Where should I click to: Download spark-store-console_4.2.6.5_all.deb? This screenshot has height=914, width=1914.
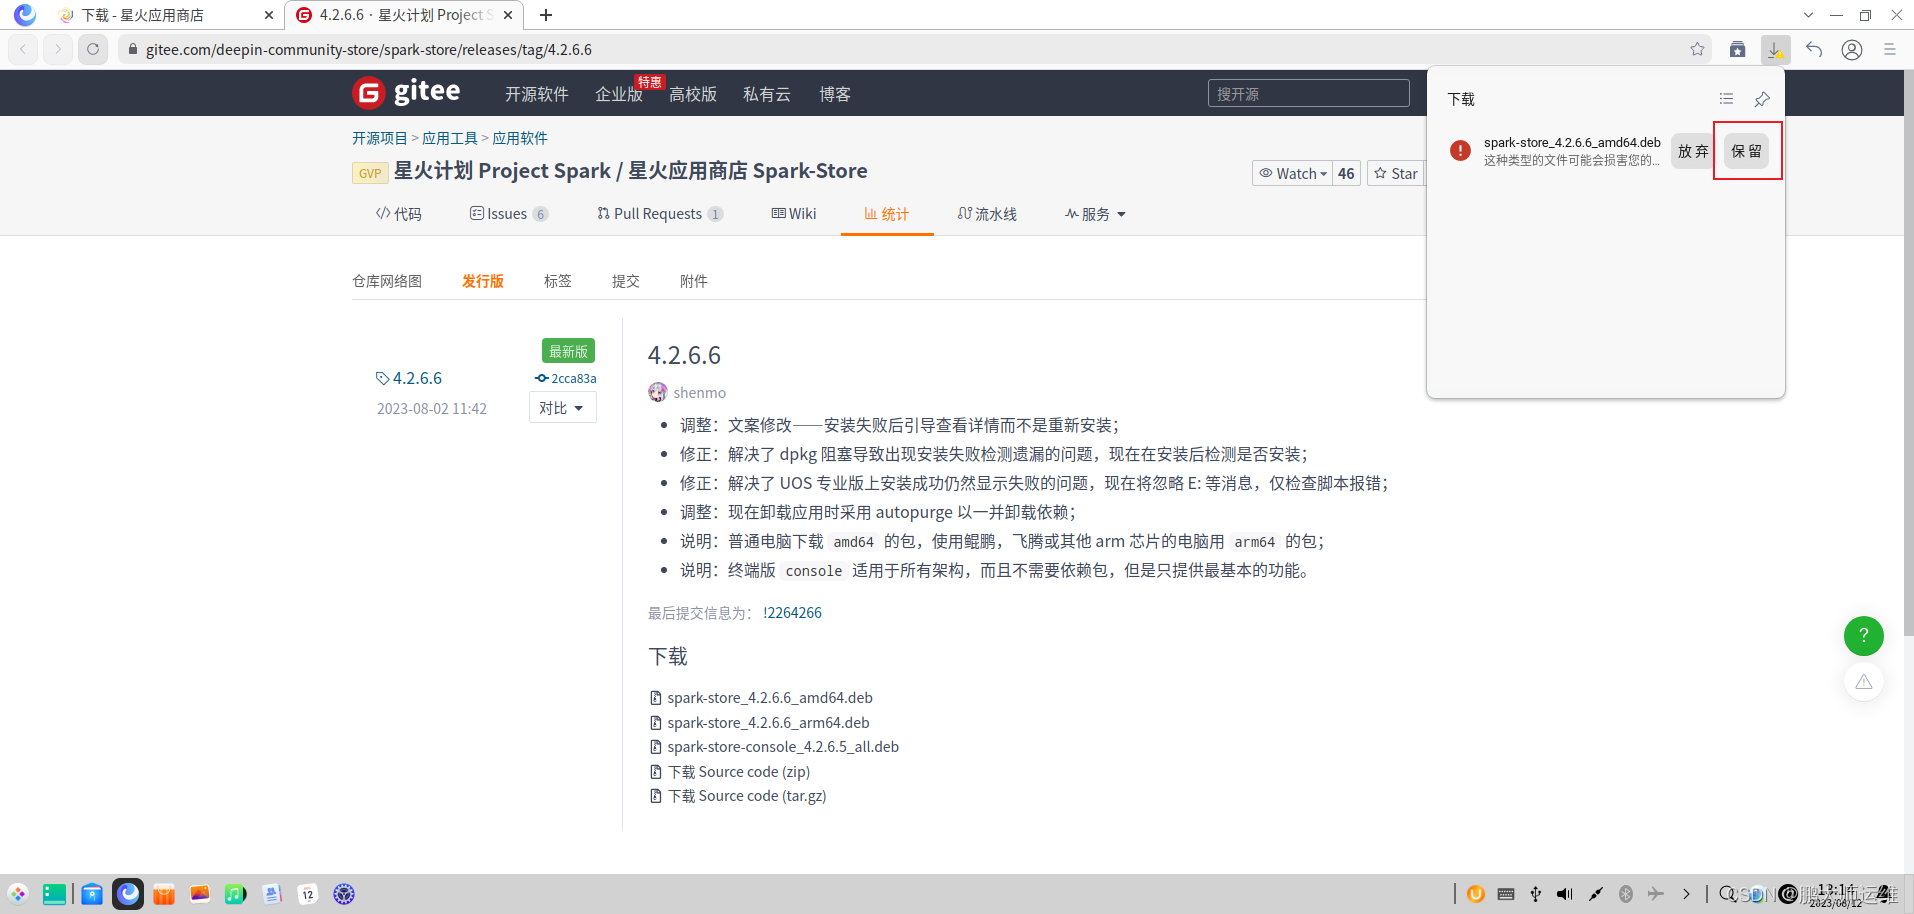tap(783, 746)
